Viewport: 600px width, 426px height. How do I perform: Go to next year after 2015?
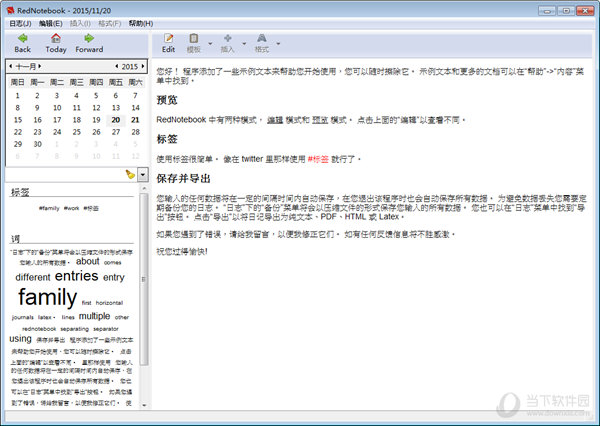coord(143,66)
